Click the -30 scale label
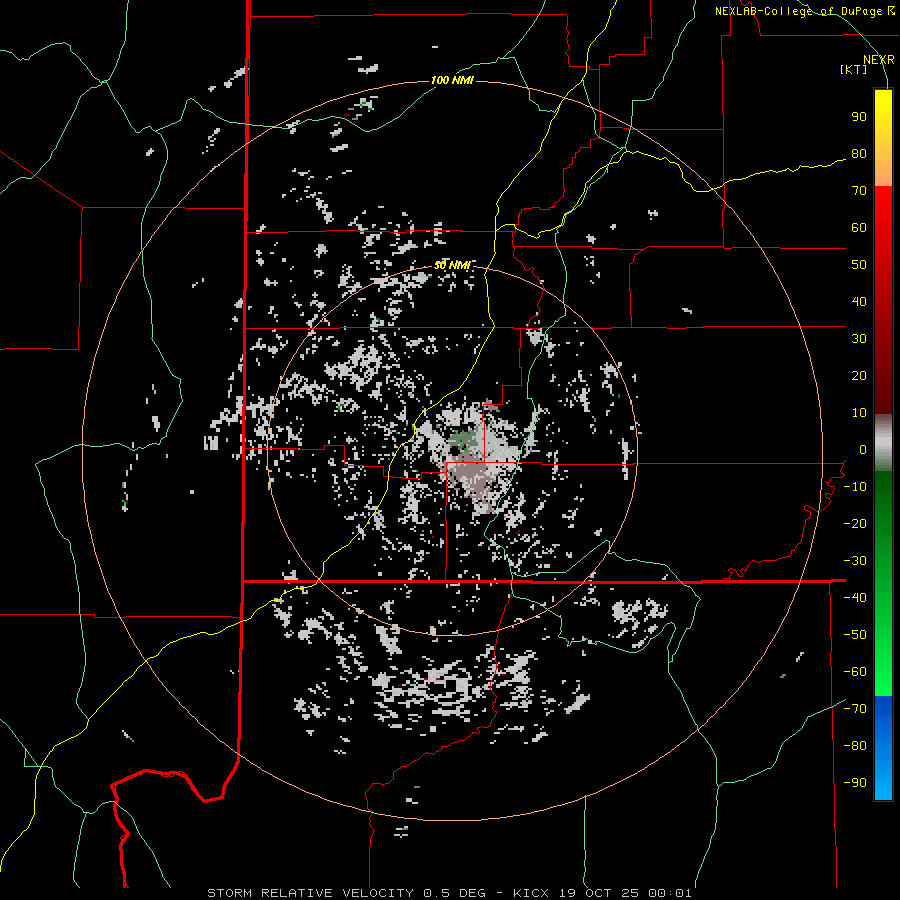This screenshot has width=900, height=900. click(855, 561)
